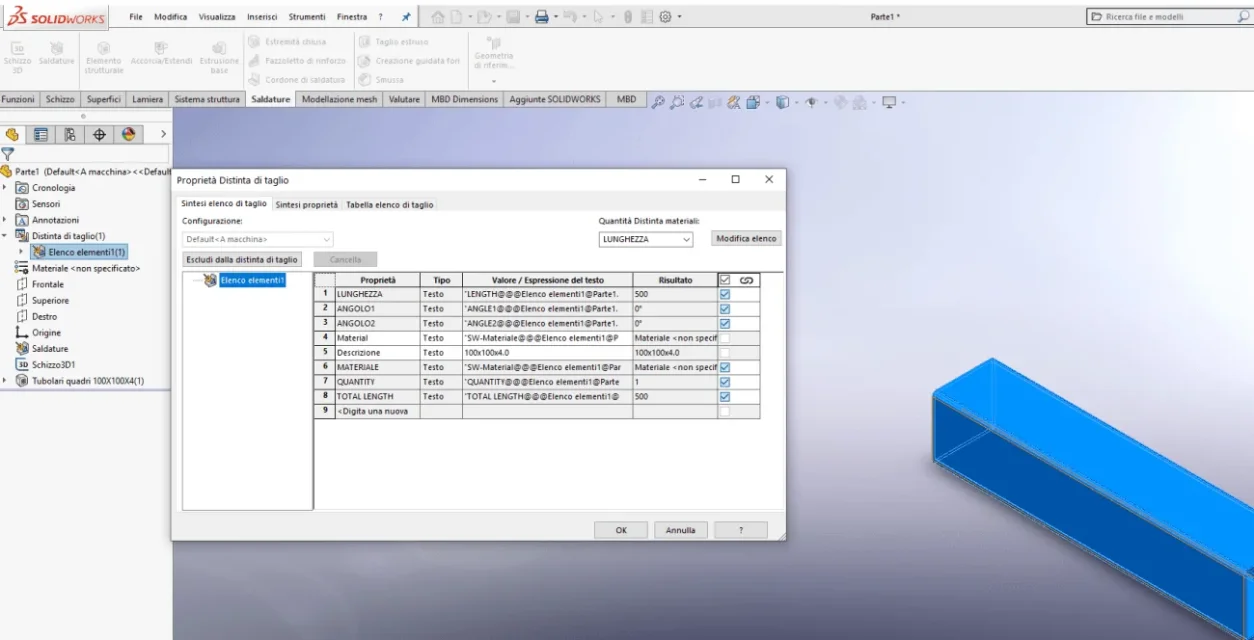Open the Strumenti menu
The height and width of the screenshot is (640, 1254).
point(307,17)
